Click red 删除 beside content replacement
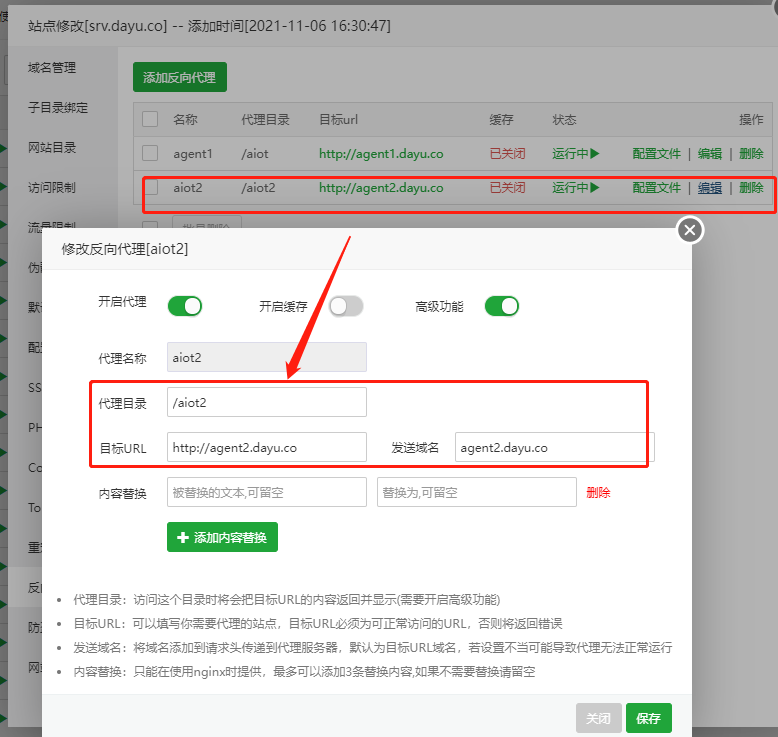This screenshot has height=737, width=778. coord(598,492)
